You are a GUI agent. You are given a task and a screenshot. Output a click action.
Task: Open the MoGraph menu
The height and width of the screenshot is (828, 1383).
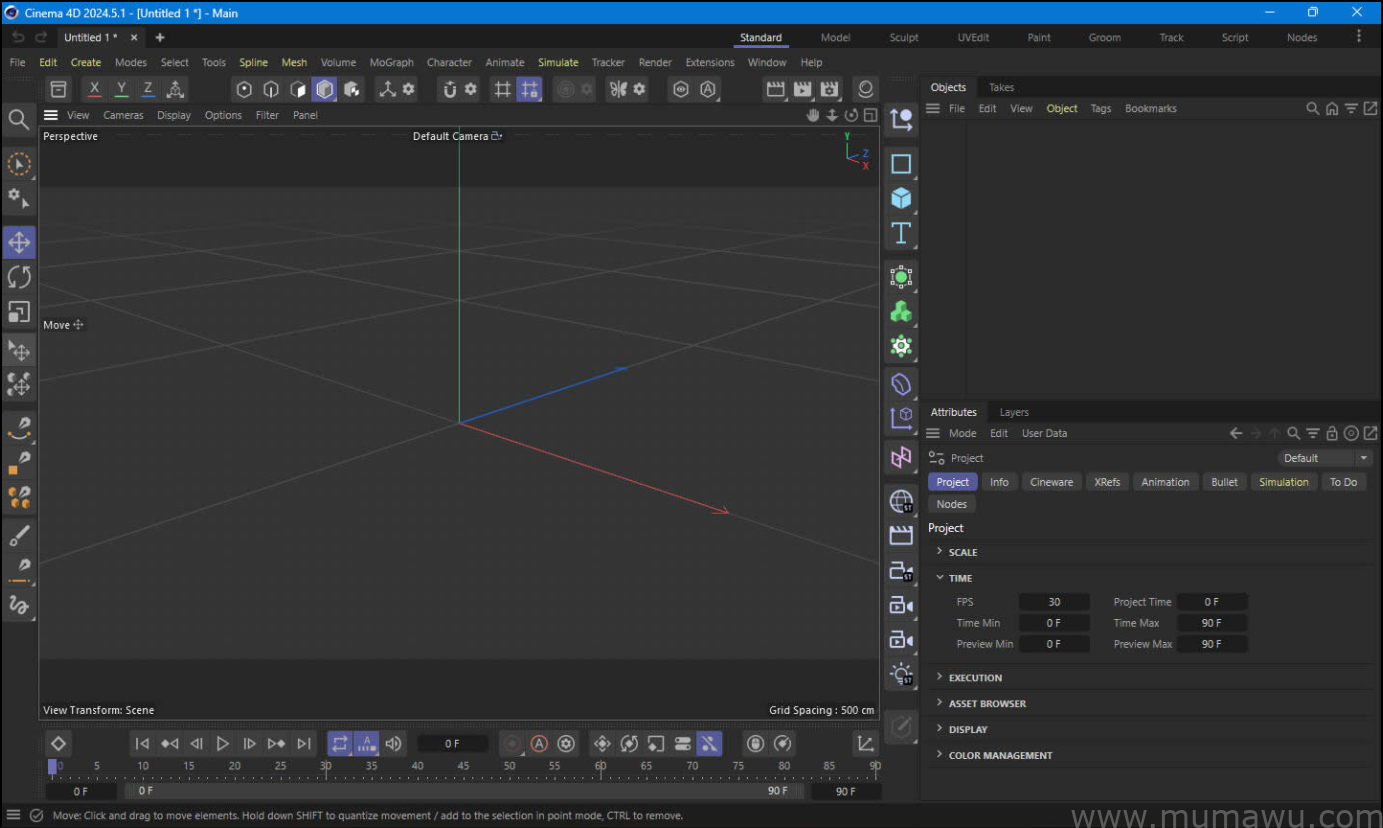(x=391, y=62)
